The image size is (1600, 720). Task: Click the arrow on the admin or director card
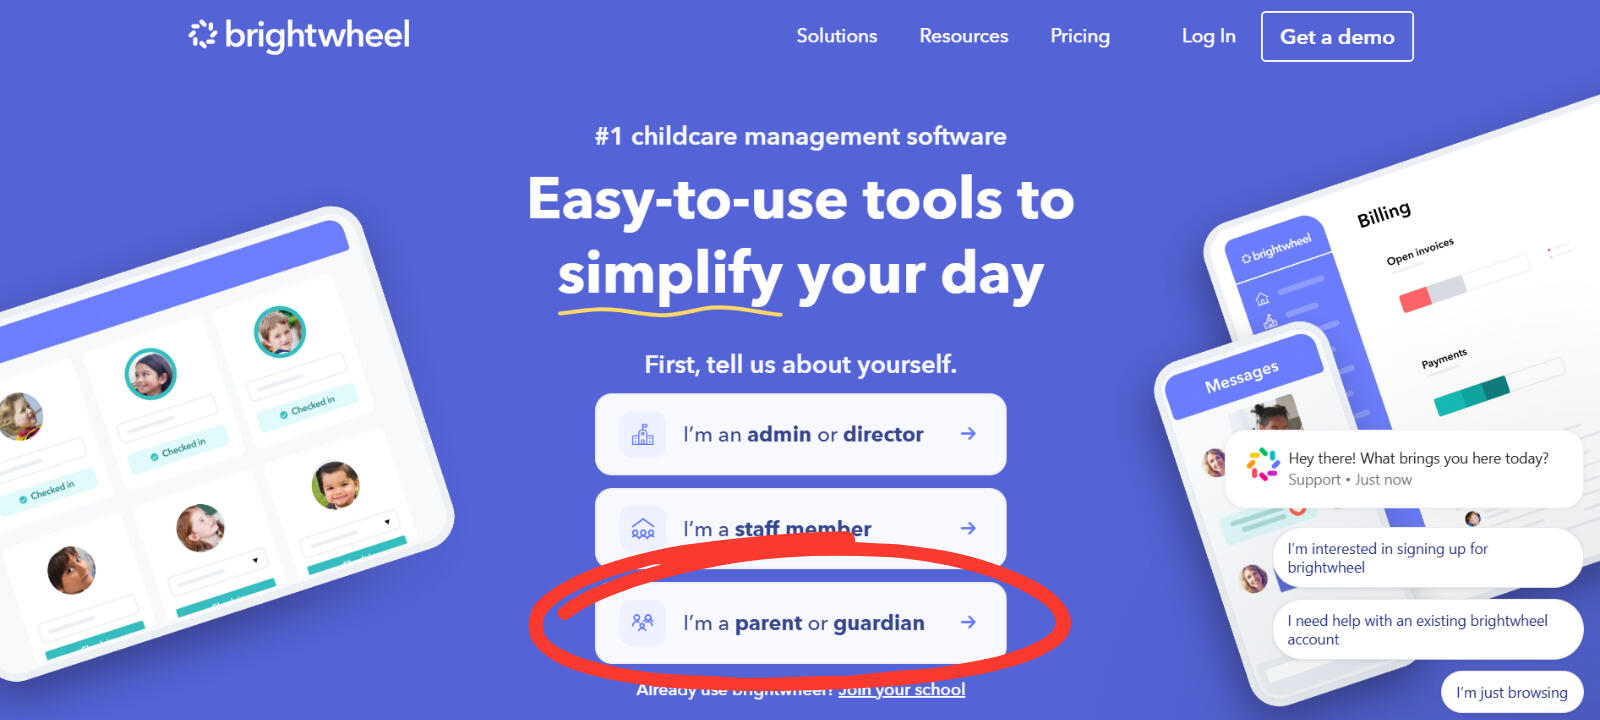(968, 434)
